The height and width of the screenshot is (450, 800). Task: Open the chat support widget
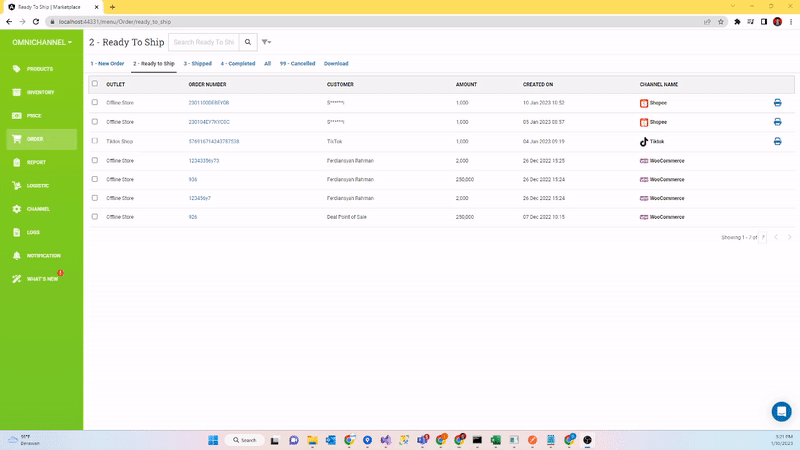(781, 411)
